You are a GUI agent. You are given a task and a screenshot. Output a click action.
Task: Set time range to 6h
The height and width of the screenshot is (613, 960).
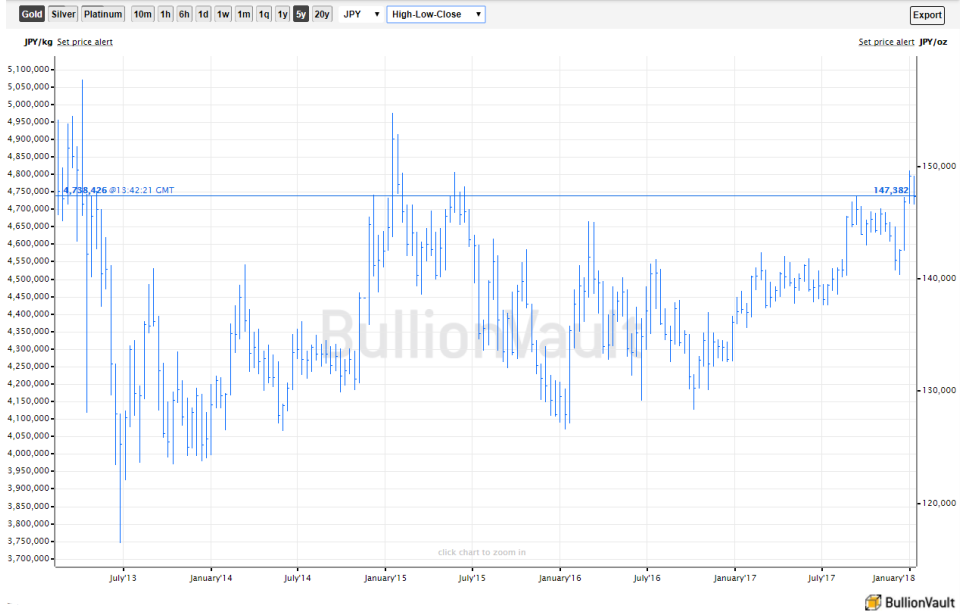pos(184,14)
